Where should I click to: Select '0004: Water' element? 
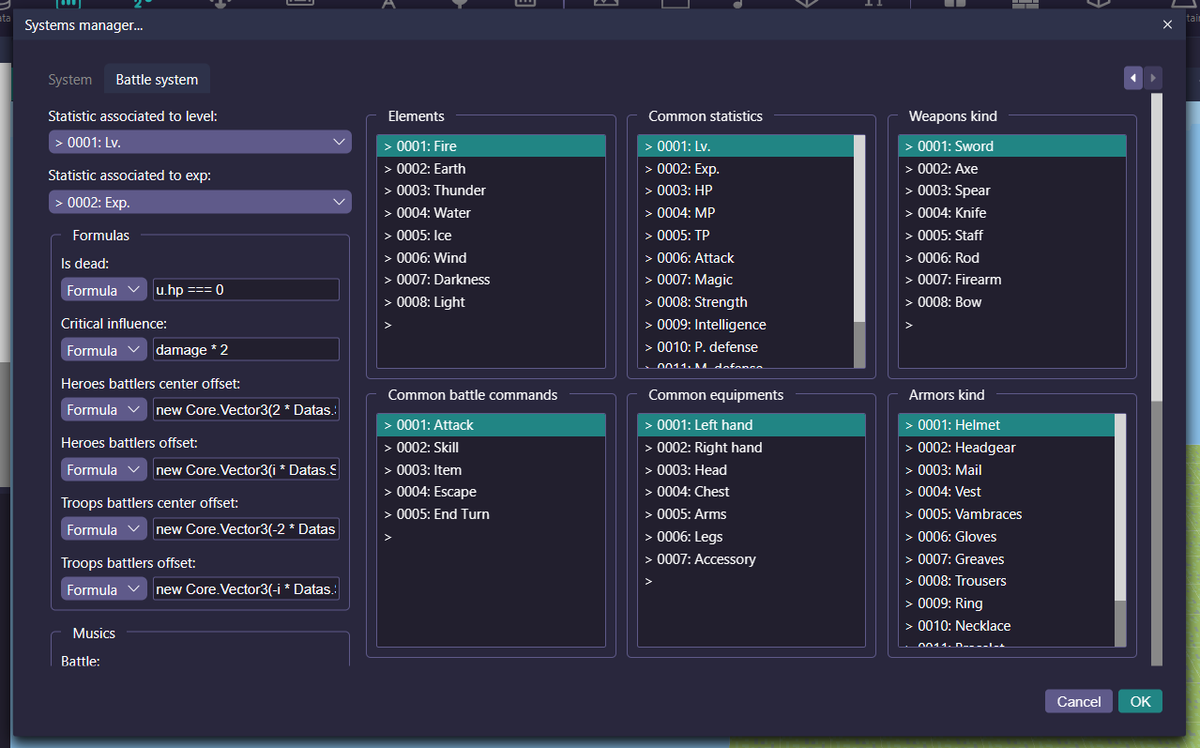pyautogui.click(x=491, y=213)
